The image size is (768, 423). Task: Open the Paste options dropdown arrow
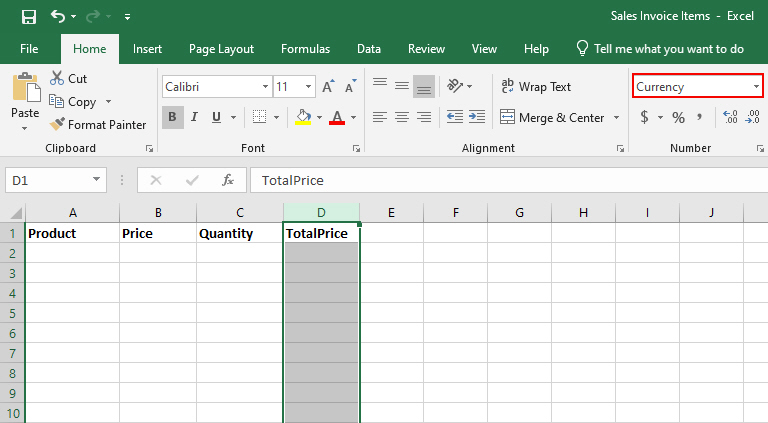pos(24,129)
